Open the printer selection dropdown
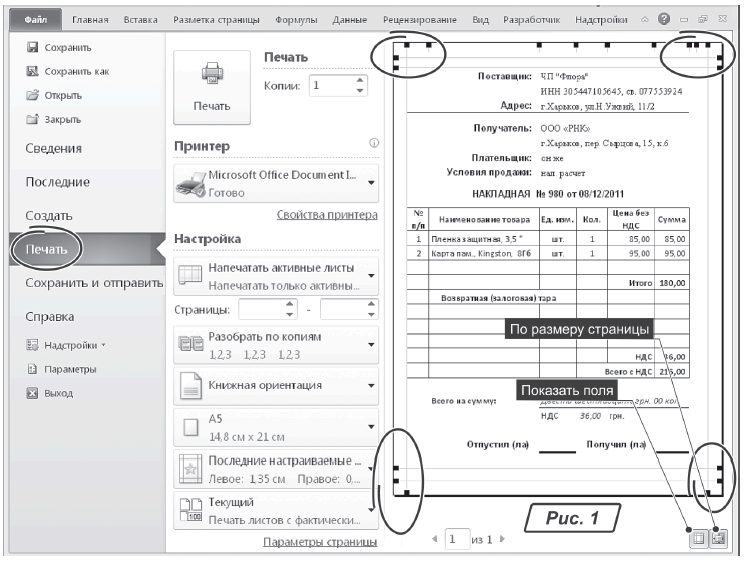 tap(277, 183)
